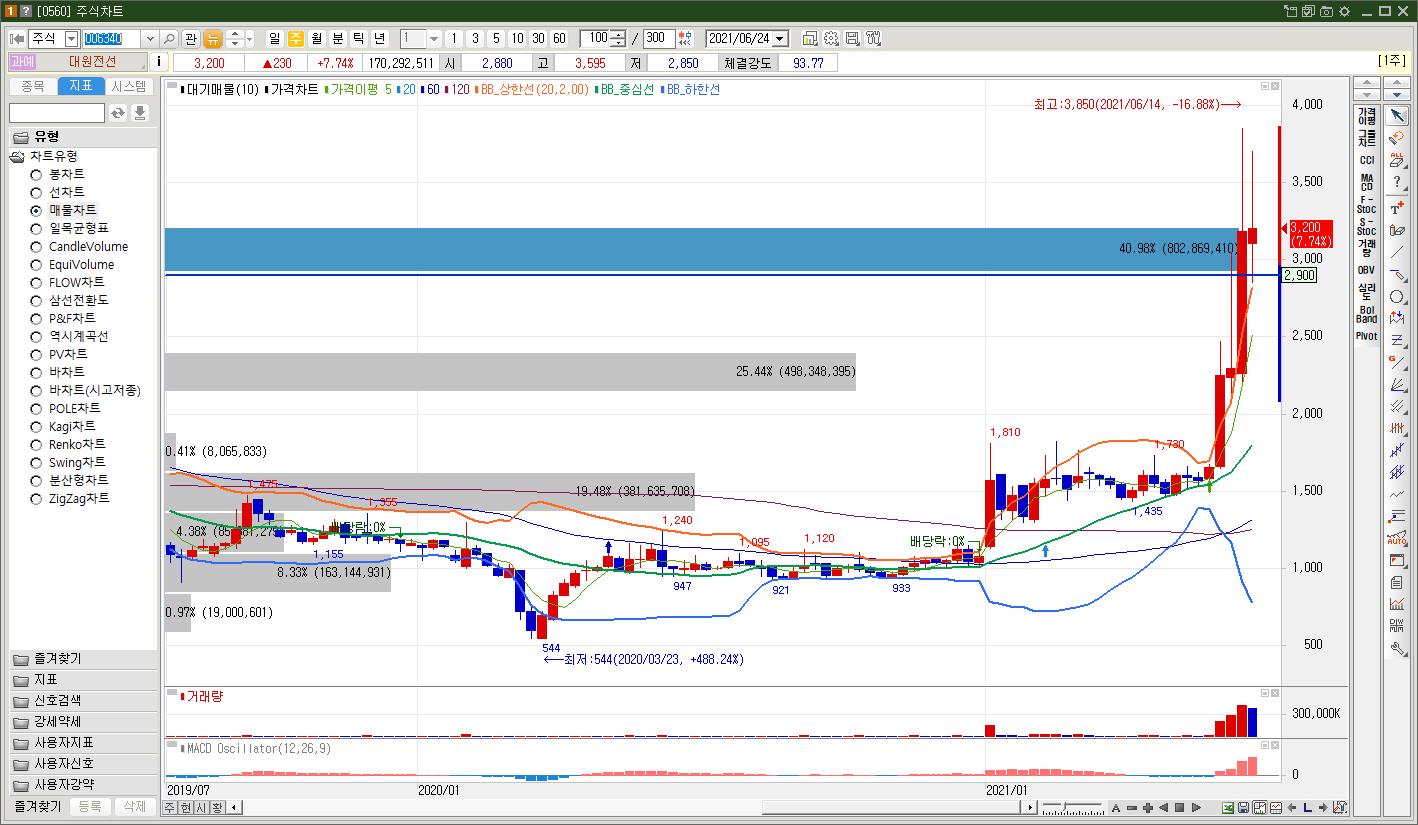Open the wrench settings tool in right toolbar
1418x825 pixels.
[x=1397, y=648]
